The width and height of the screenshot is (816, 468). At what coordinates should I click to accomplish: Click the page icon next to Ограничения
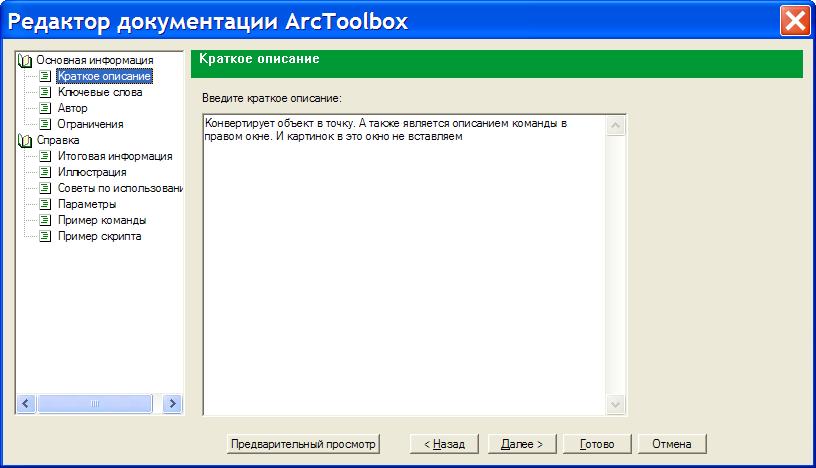tap(45, 124)
